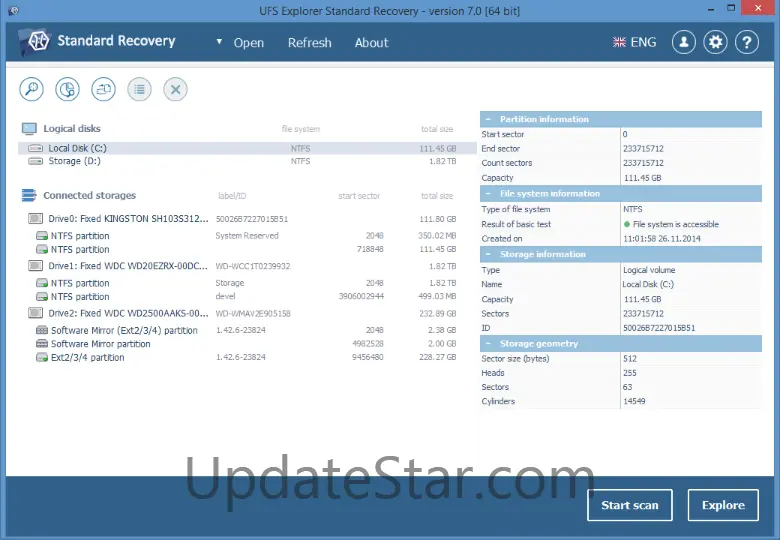Screen dimensions: 780x540
Task: Click the Connected storages stack icon
Action: [29, 195]
